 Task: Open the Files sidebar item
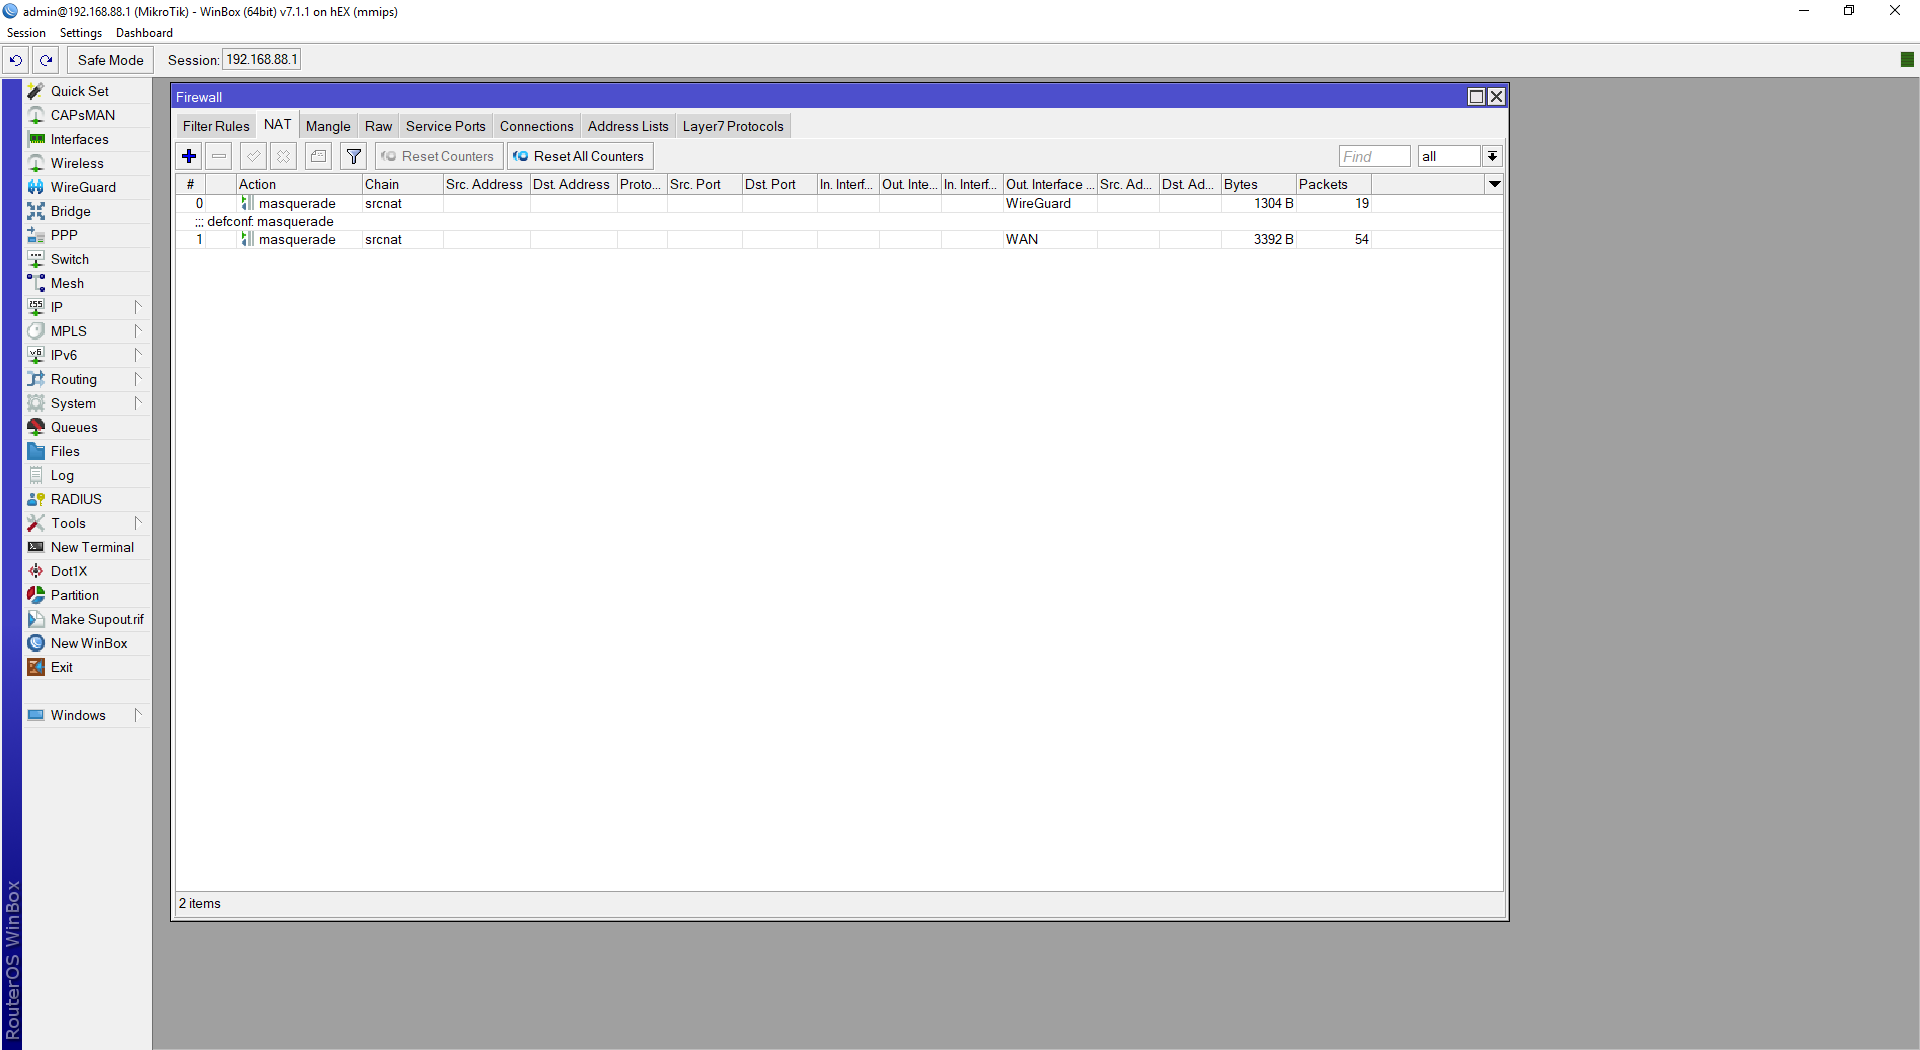click(87, 451)
